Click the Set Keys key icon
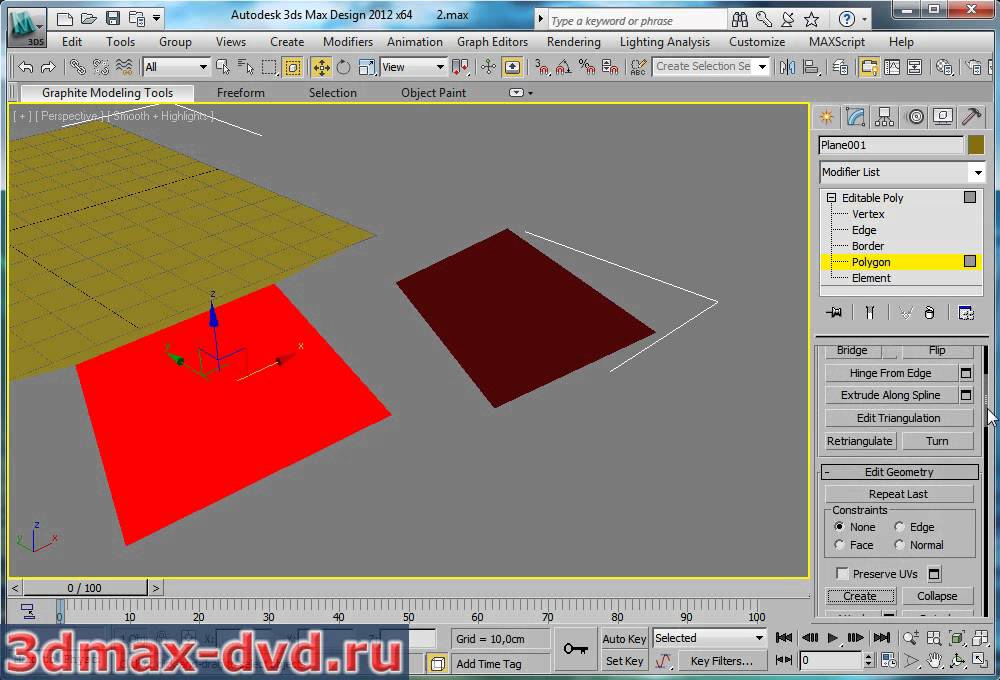Image resolution: width=1000 pixels, height=680 pixels. [x=575, y=649]
